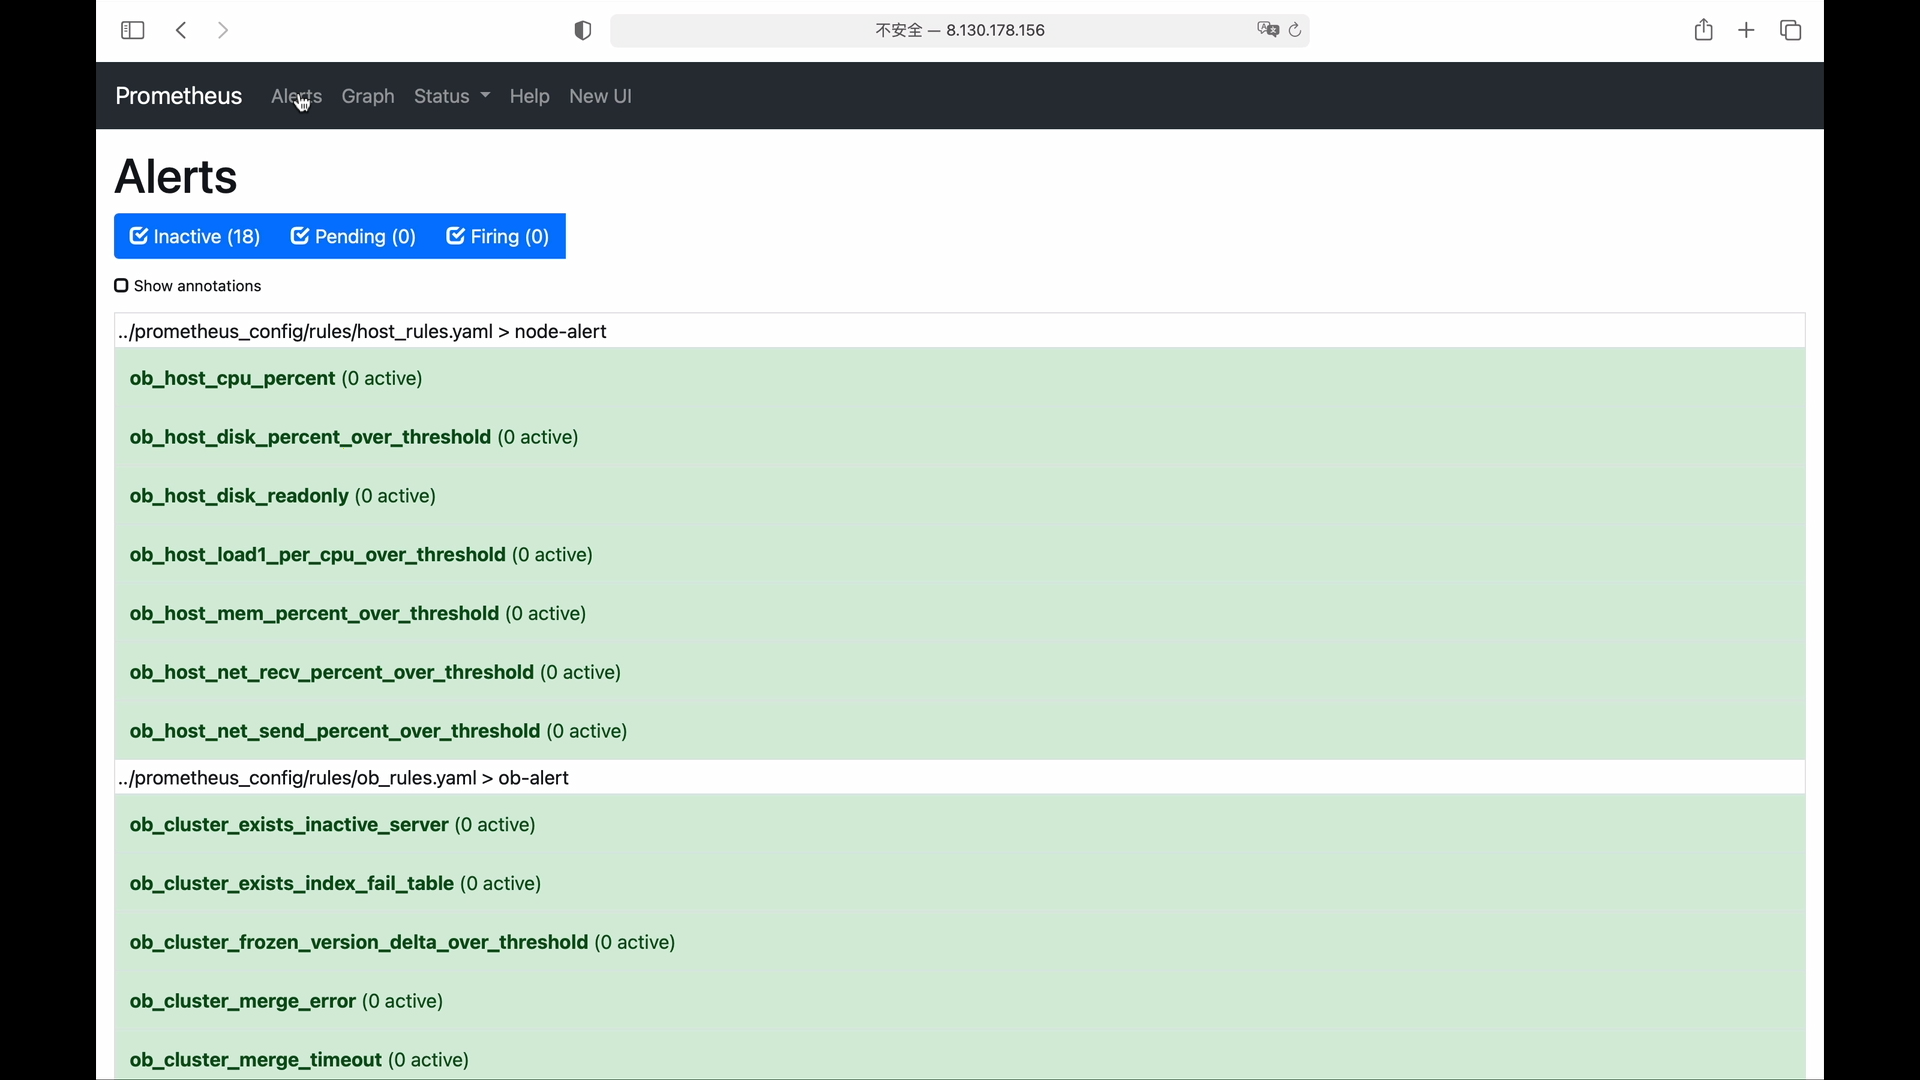Toggle the Safari sidebar icon
The height and width of the screenshot is (1080, 1920).
tap(132, 31)
